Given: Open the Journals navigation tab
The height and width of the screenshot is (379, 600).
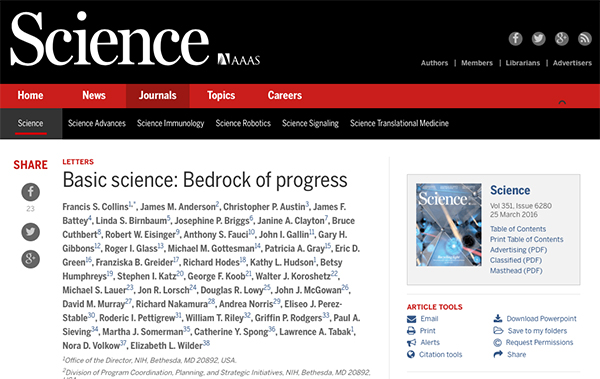Looking at the screenshot, I should tap(158, 96).
